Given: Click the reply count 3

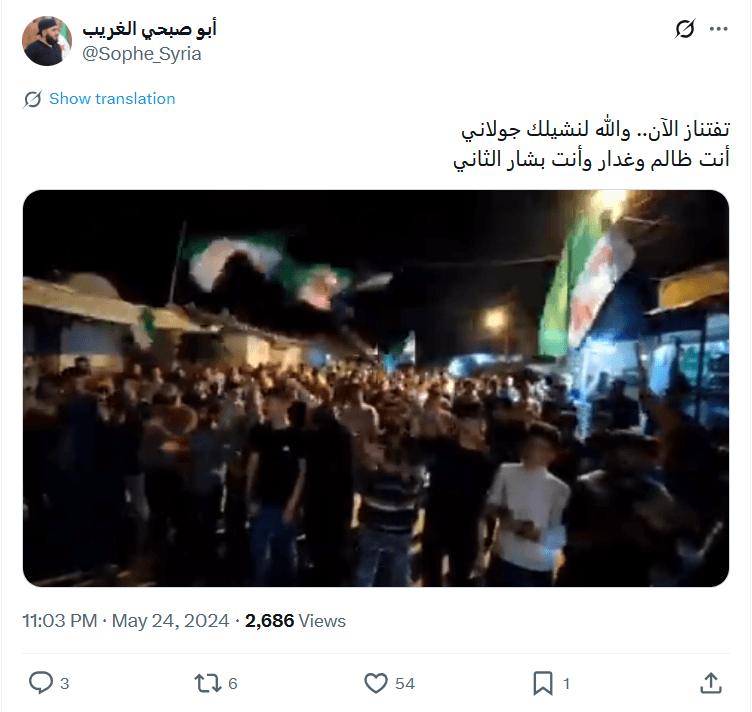Looking at the screenshot, I should [x=65, y=683].
